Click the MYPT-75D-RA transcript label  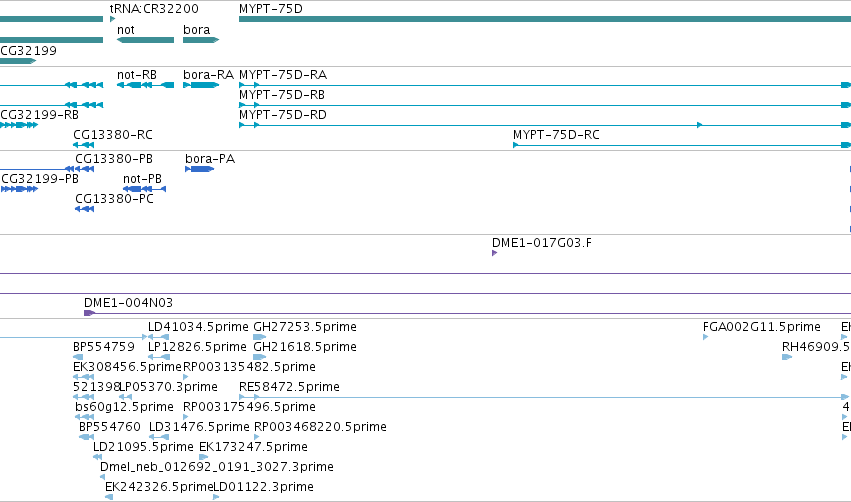[283, 74]
